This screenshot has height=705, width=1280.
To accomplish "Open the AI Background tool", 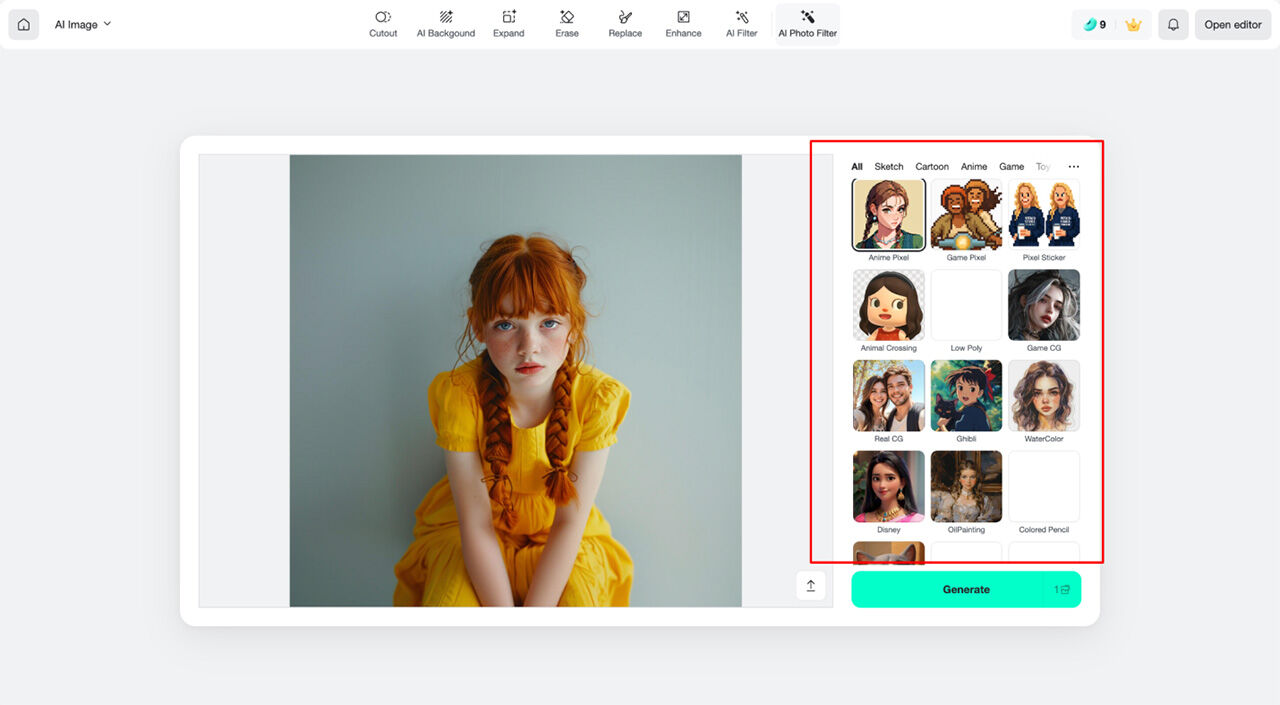I will 446,24.
